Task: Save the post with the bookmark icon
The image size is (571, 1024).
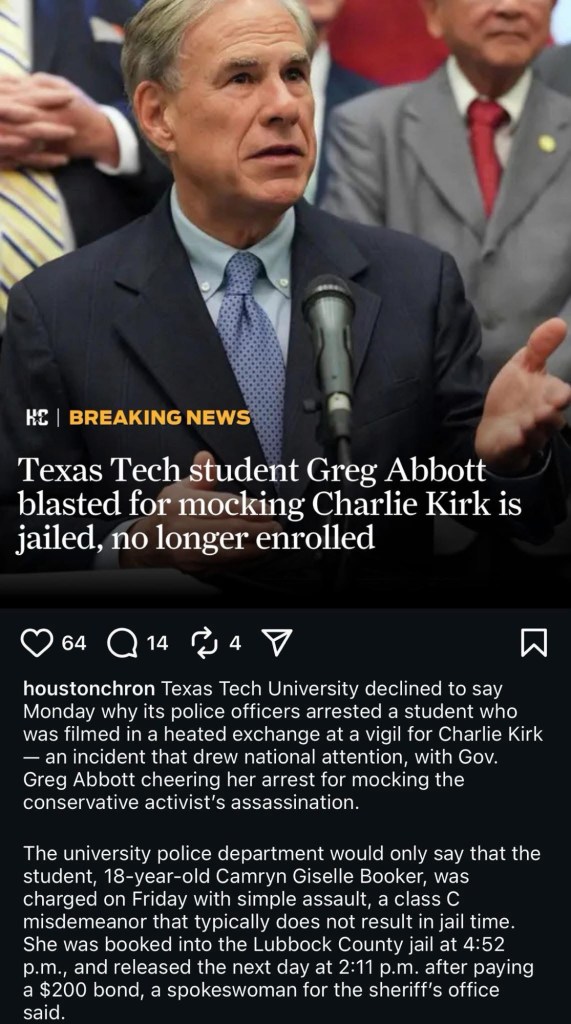Action: [x=534, y=643]
